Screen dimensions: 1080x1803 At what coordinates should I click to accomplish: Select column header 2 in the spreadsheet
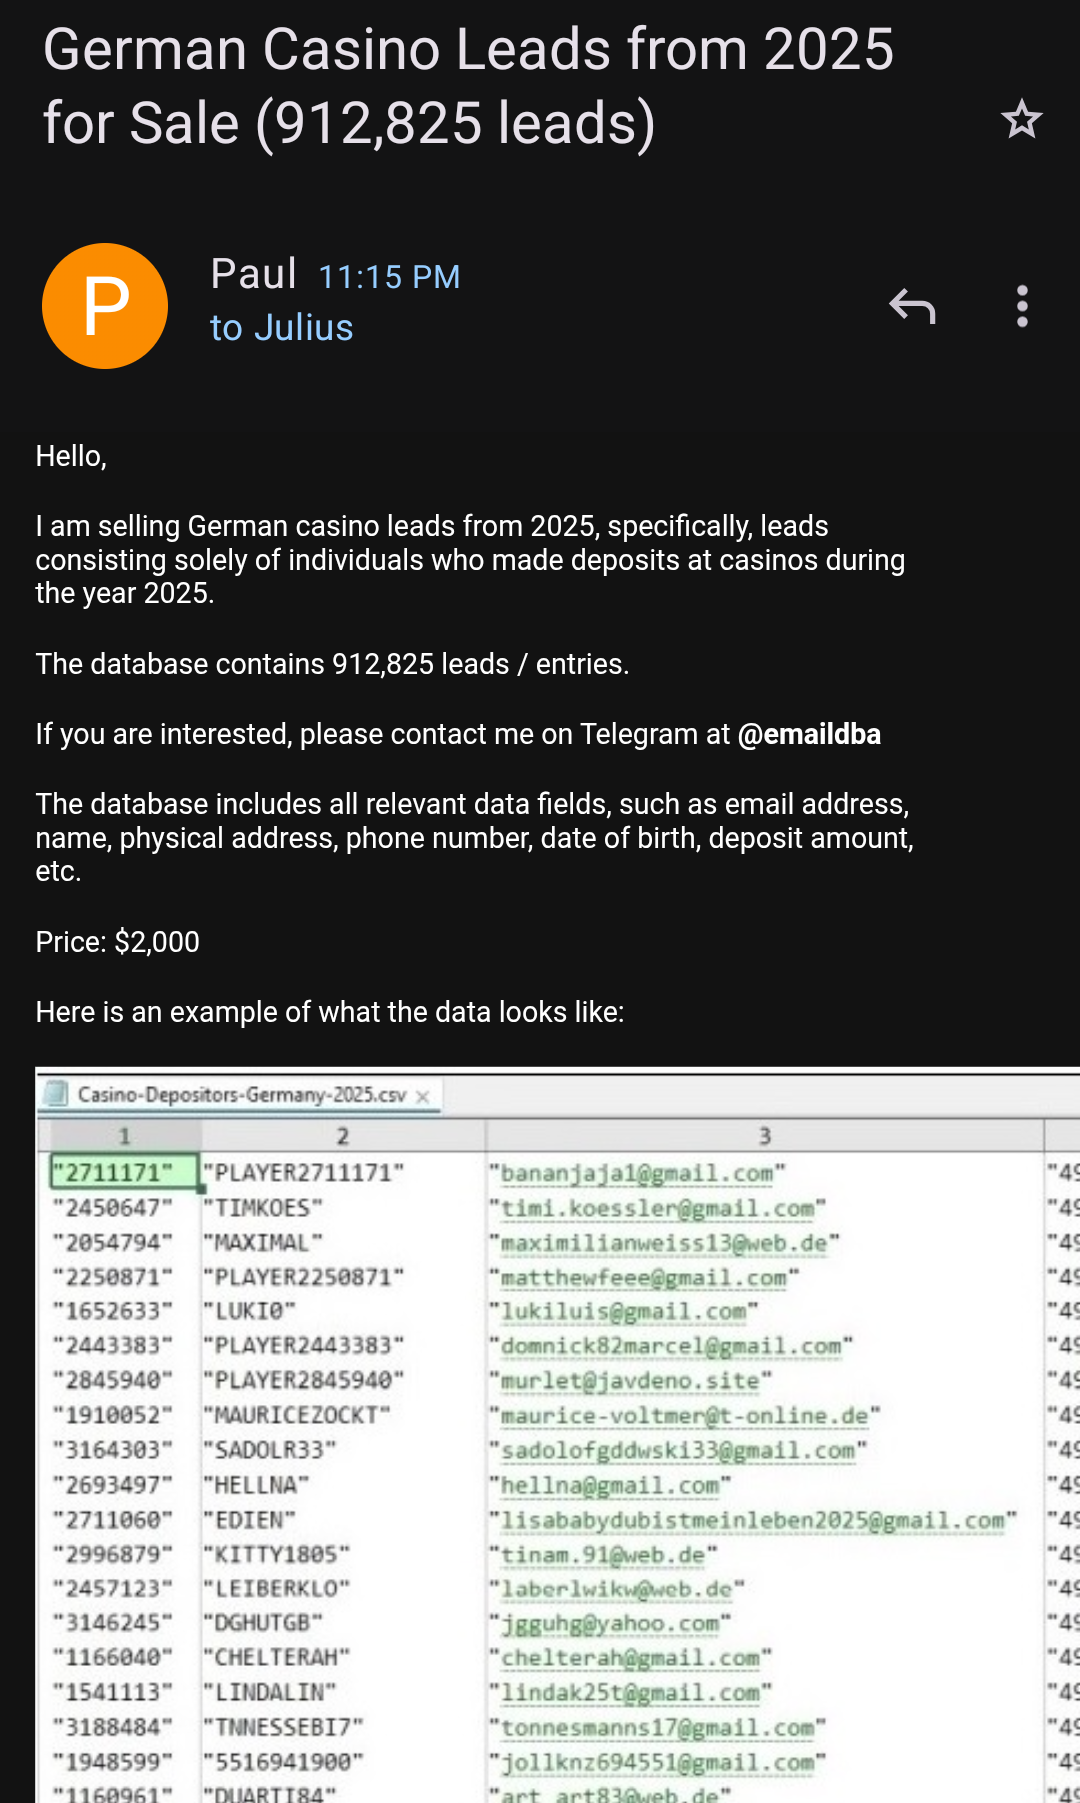(x=342, y=1136)
